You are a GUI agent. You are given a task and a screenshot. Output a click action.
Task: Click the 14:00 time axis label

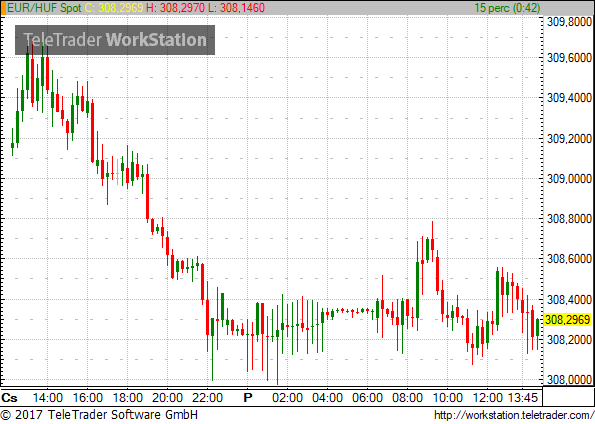click(47, 398)
